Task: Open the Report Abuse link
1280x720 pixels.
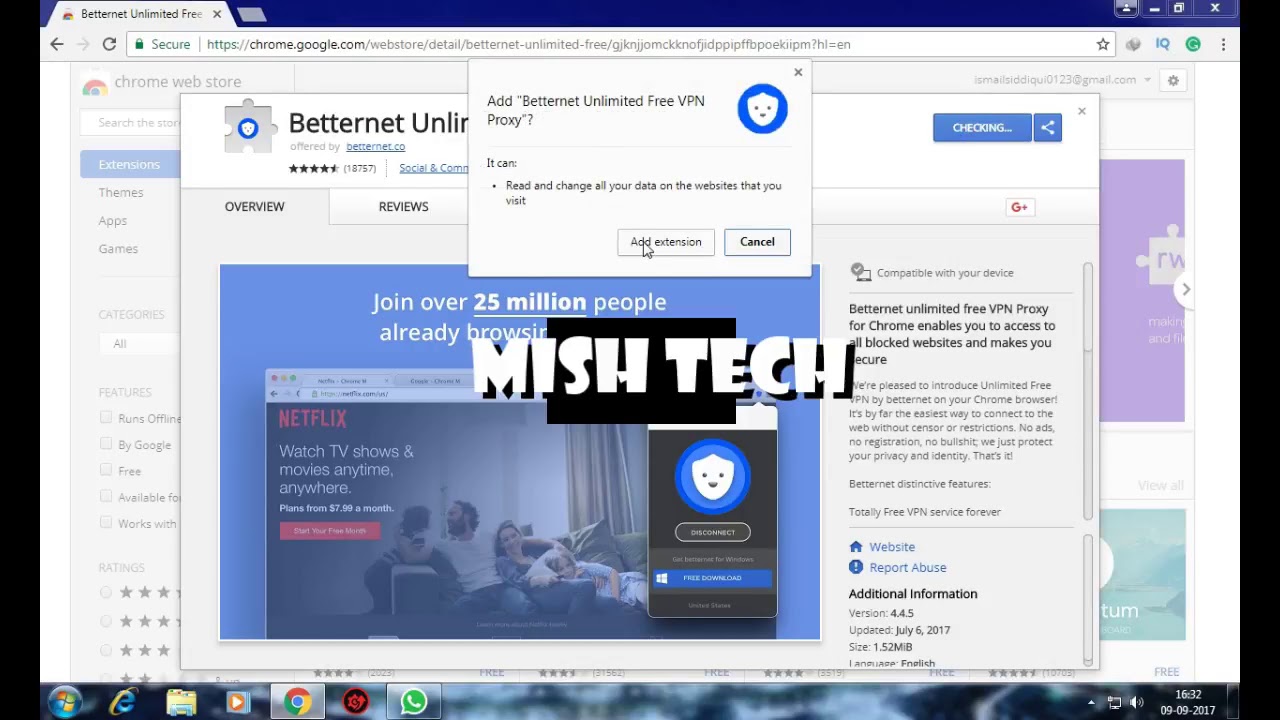Action: click(x=908, y=567)
